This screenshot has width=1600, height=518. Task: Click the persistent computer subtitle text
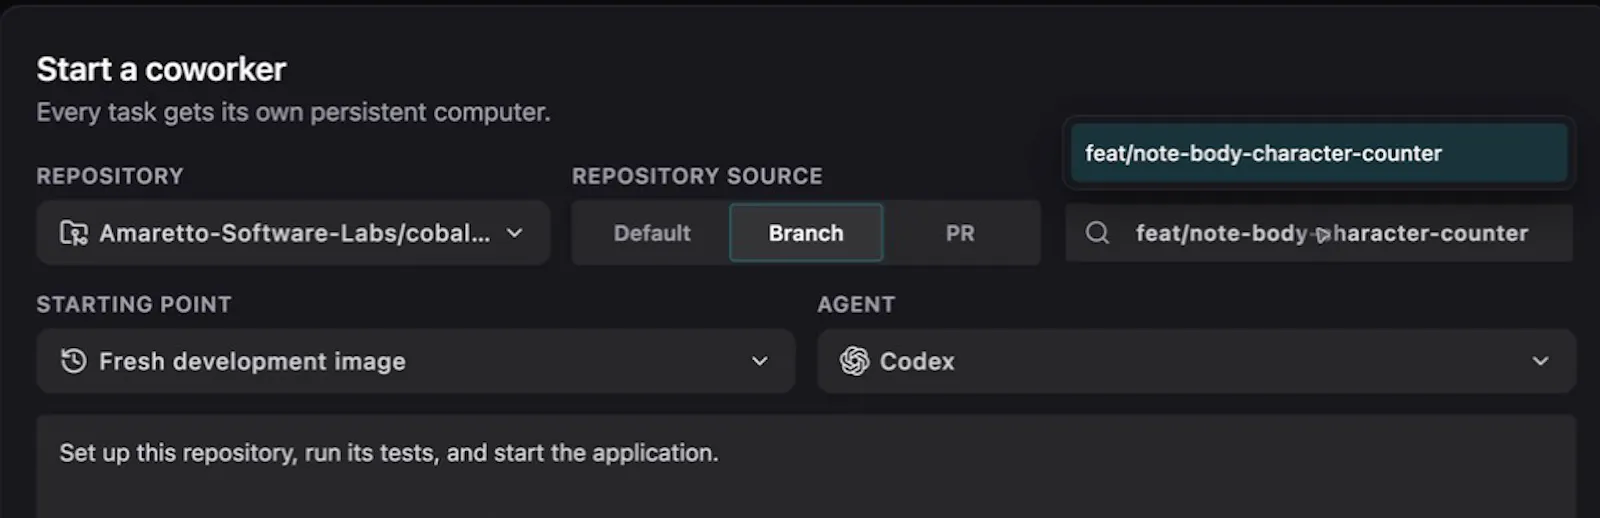tap(293, 112)
